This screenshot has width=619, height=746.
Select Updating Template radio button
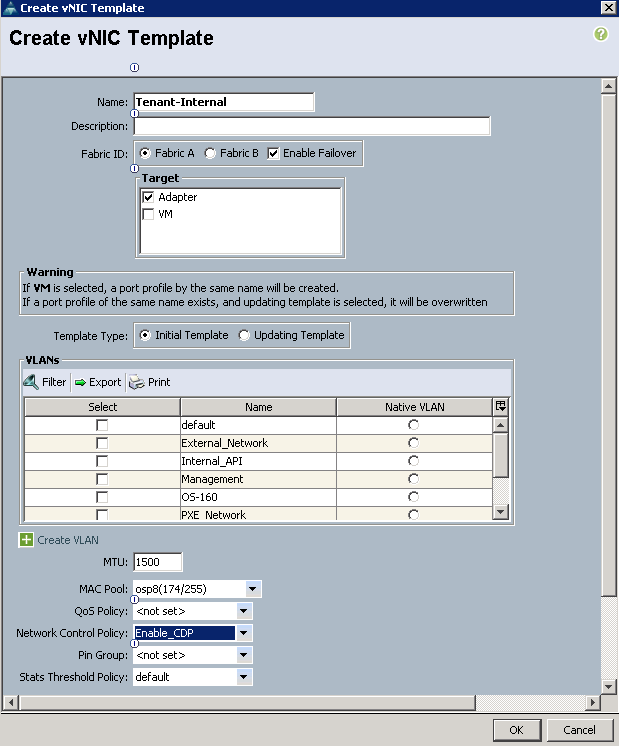pyautogui.click(x=244, y=335)
